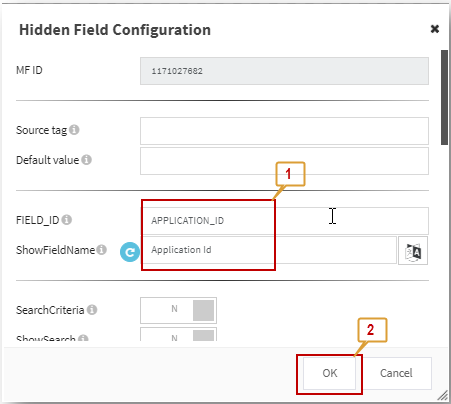Image resolution: width=451 pixels, height=404 pixels.
Task: Close the Hidden Field Configuration dialog
Action: (435, 29)
